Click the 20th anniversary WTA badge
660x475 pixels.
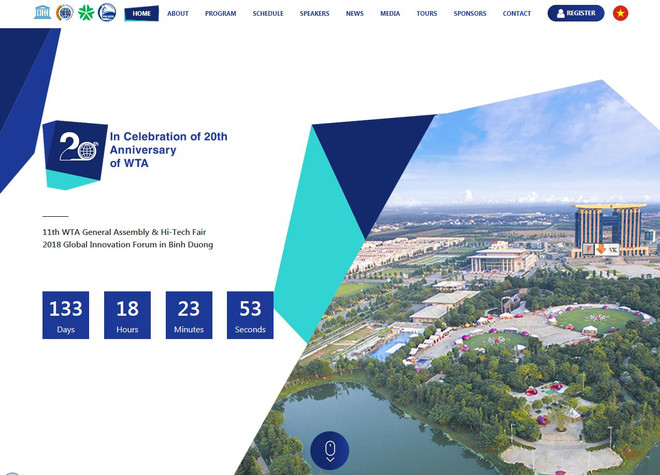[x=75, y=153]
